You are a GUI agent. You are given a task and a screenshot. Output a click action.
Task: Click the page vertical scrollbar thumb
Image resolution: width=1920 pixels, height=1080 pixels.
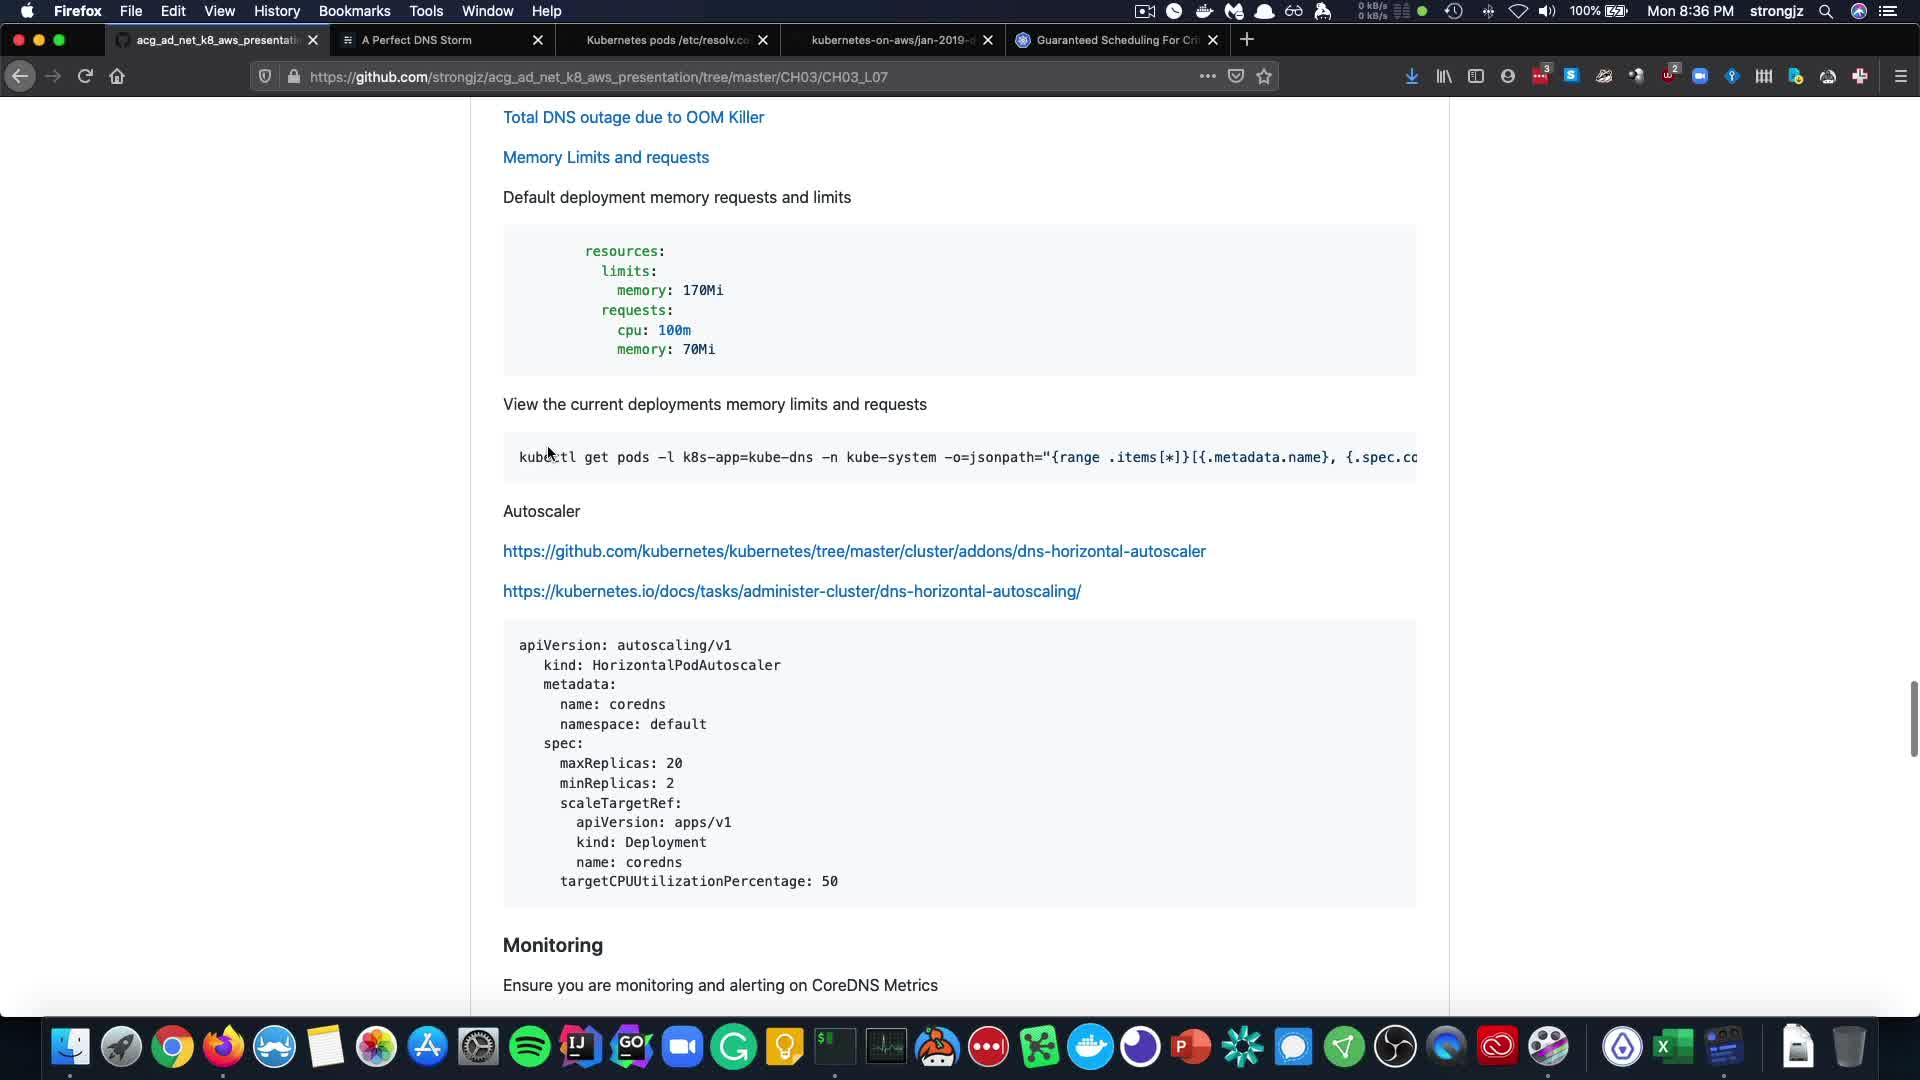pos(1913,718)
